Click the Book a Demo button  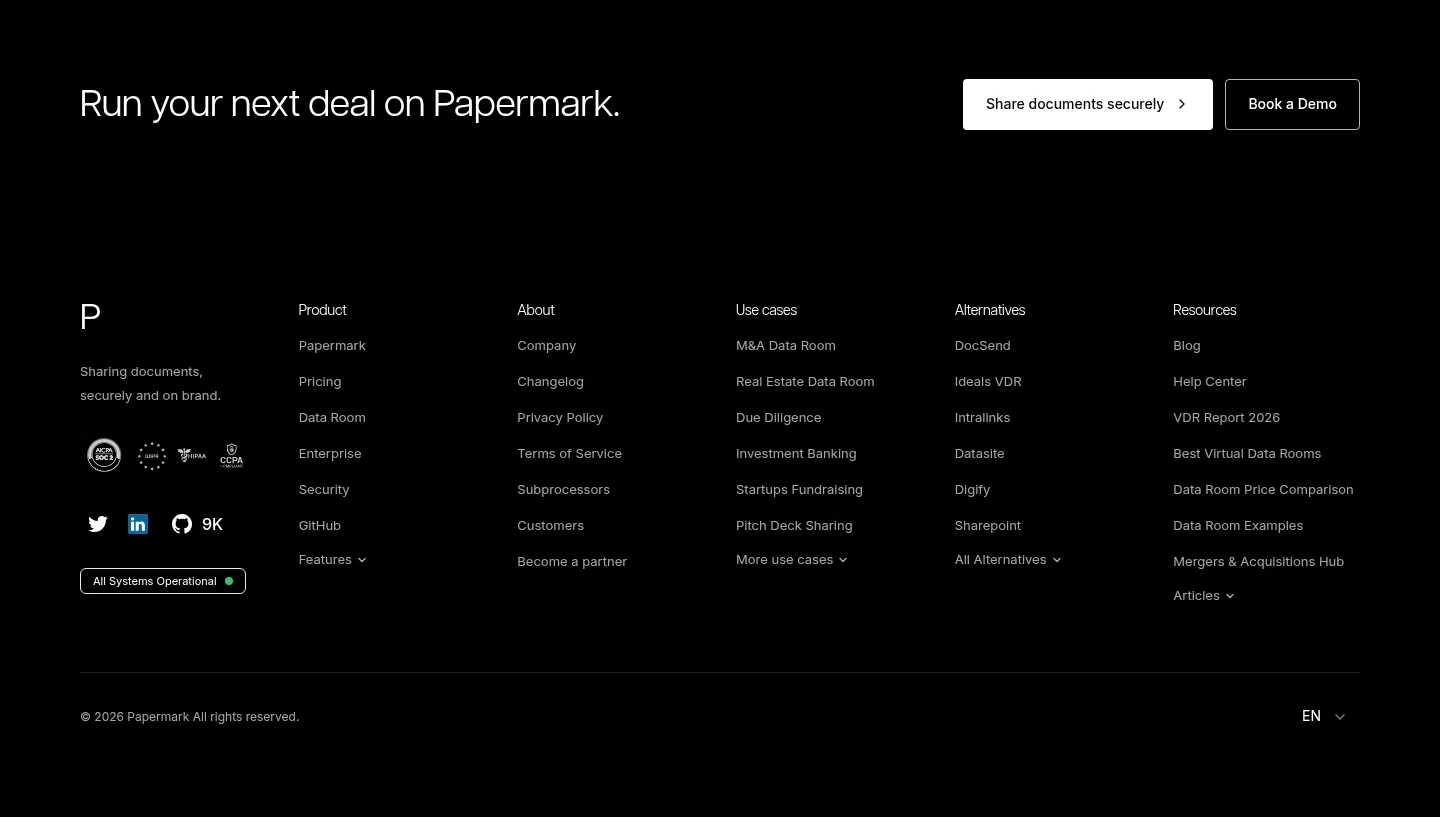(x=1292, y=104)
